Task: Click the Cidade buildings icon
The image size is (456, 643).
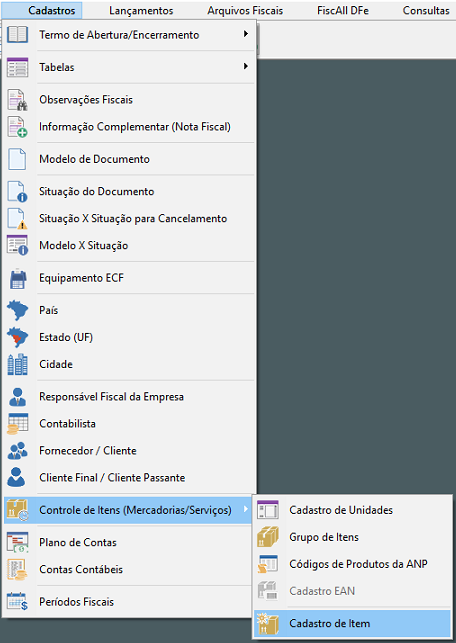Action: [17, 364]
